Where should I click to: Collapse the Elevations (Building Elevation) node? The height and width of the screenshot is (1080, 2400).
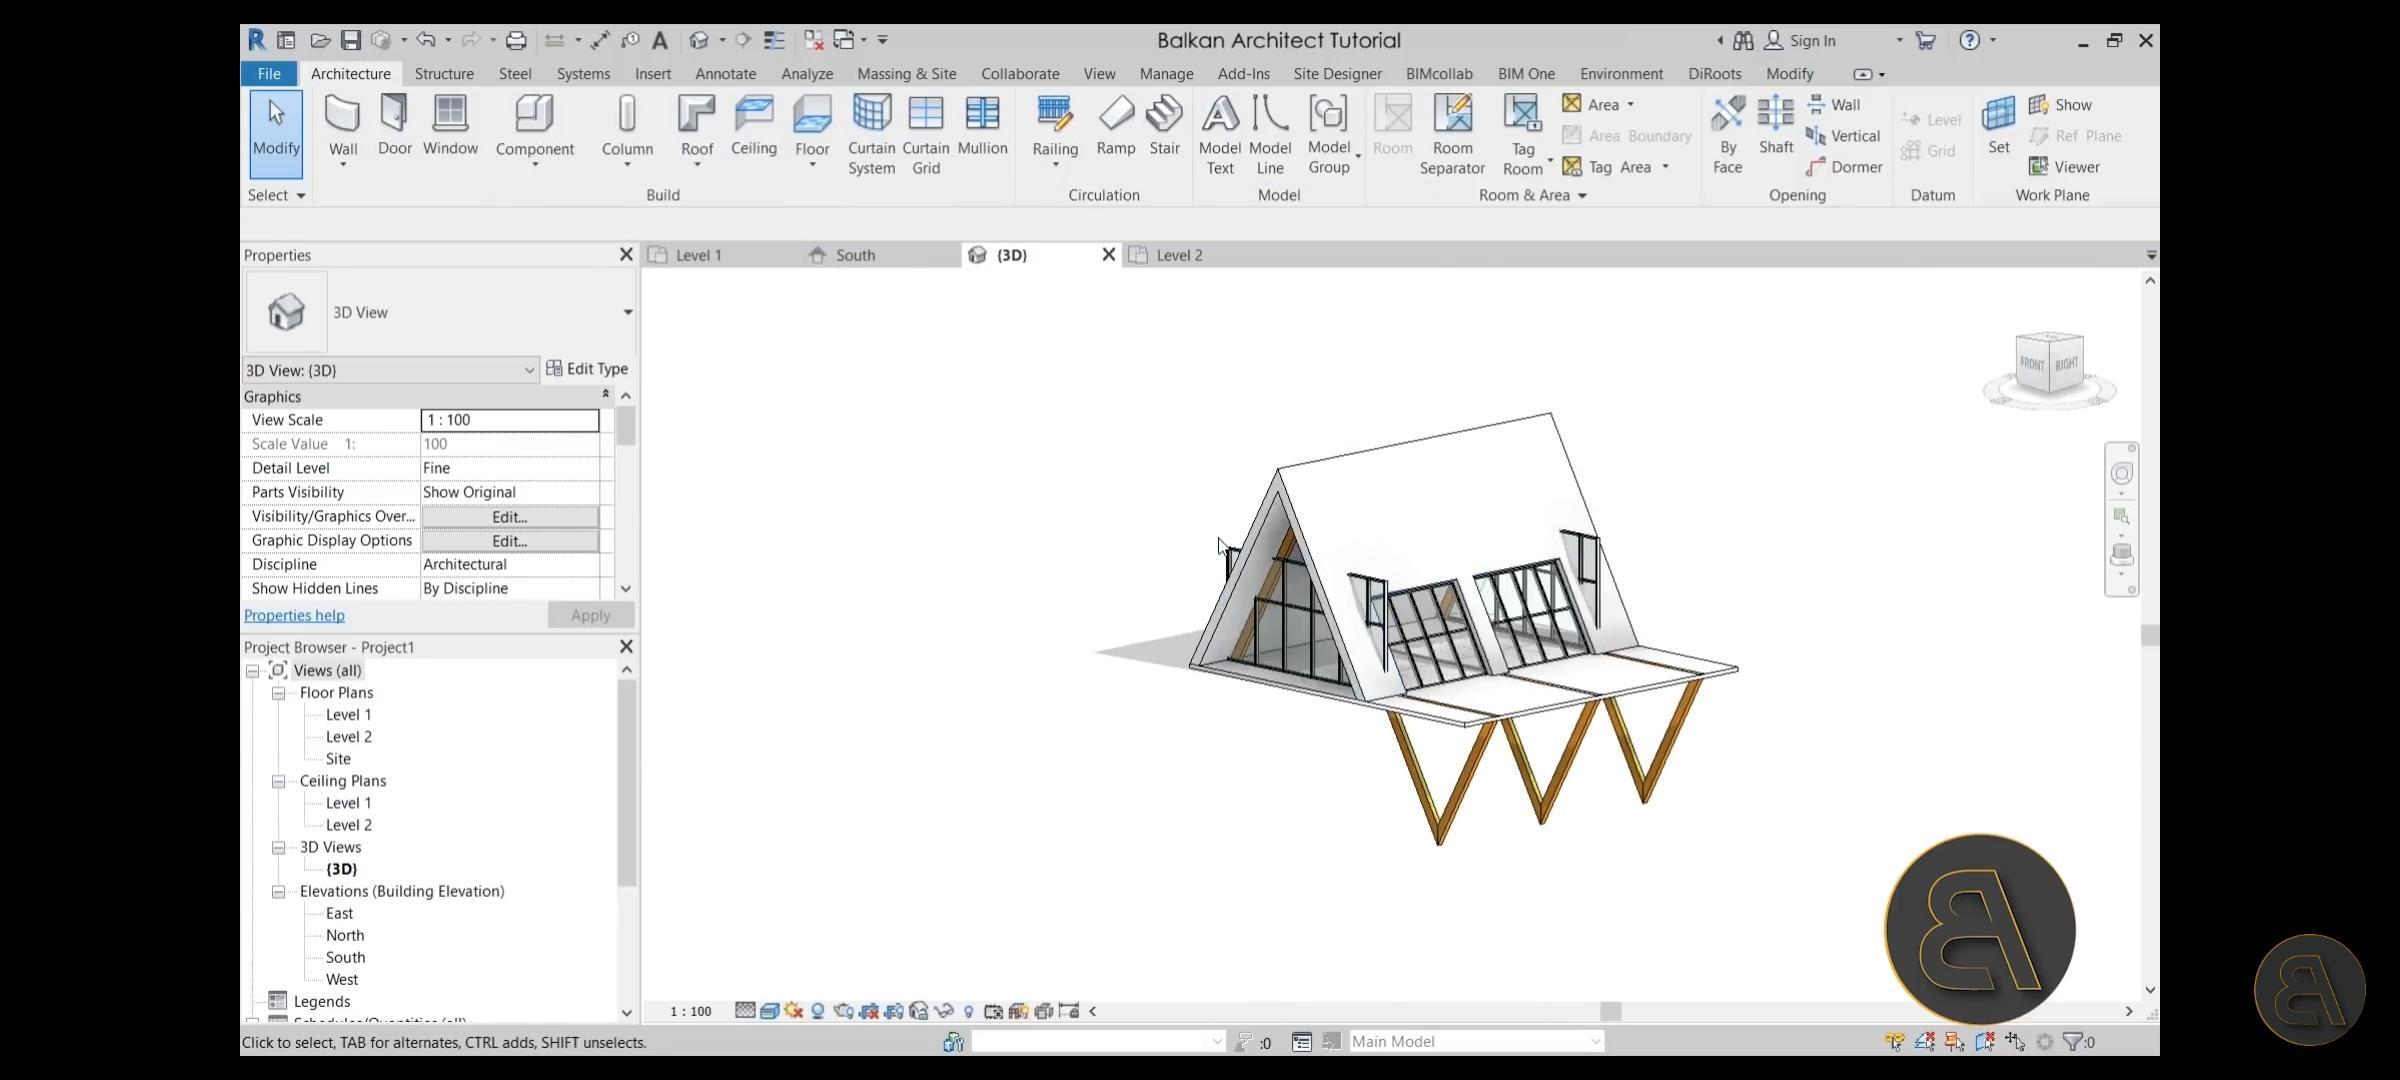point(279,891)
